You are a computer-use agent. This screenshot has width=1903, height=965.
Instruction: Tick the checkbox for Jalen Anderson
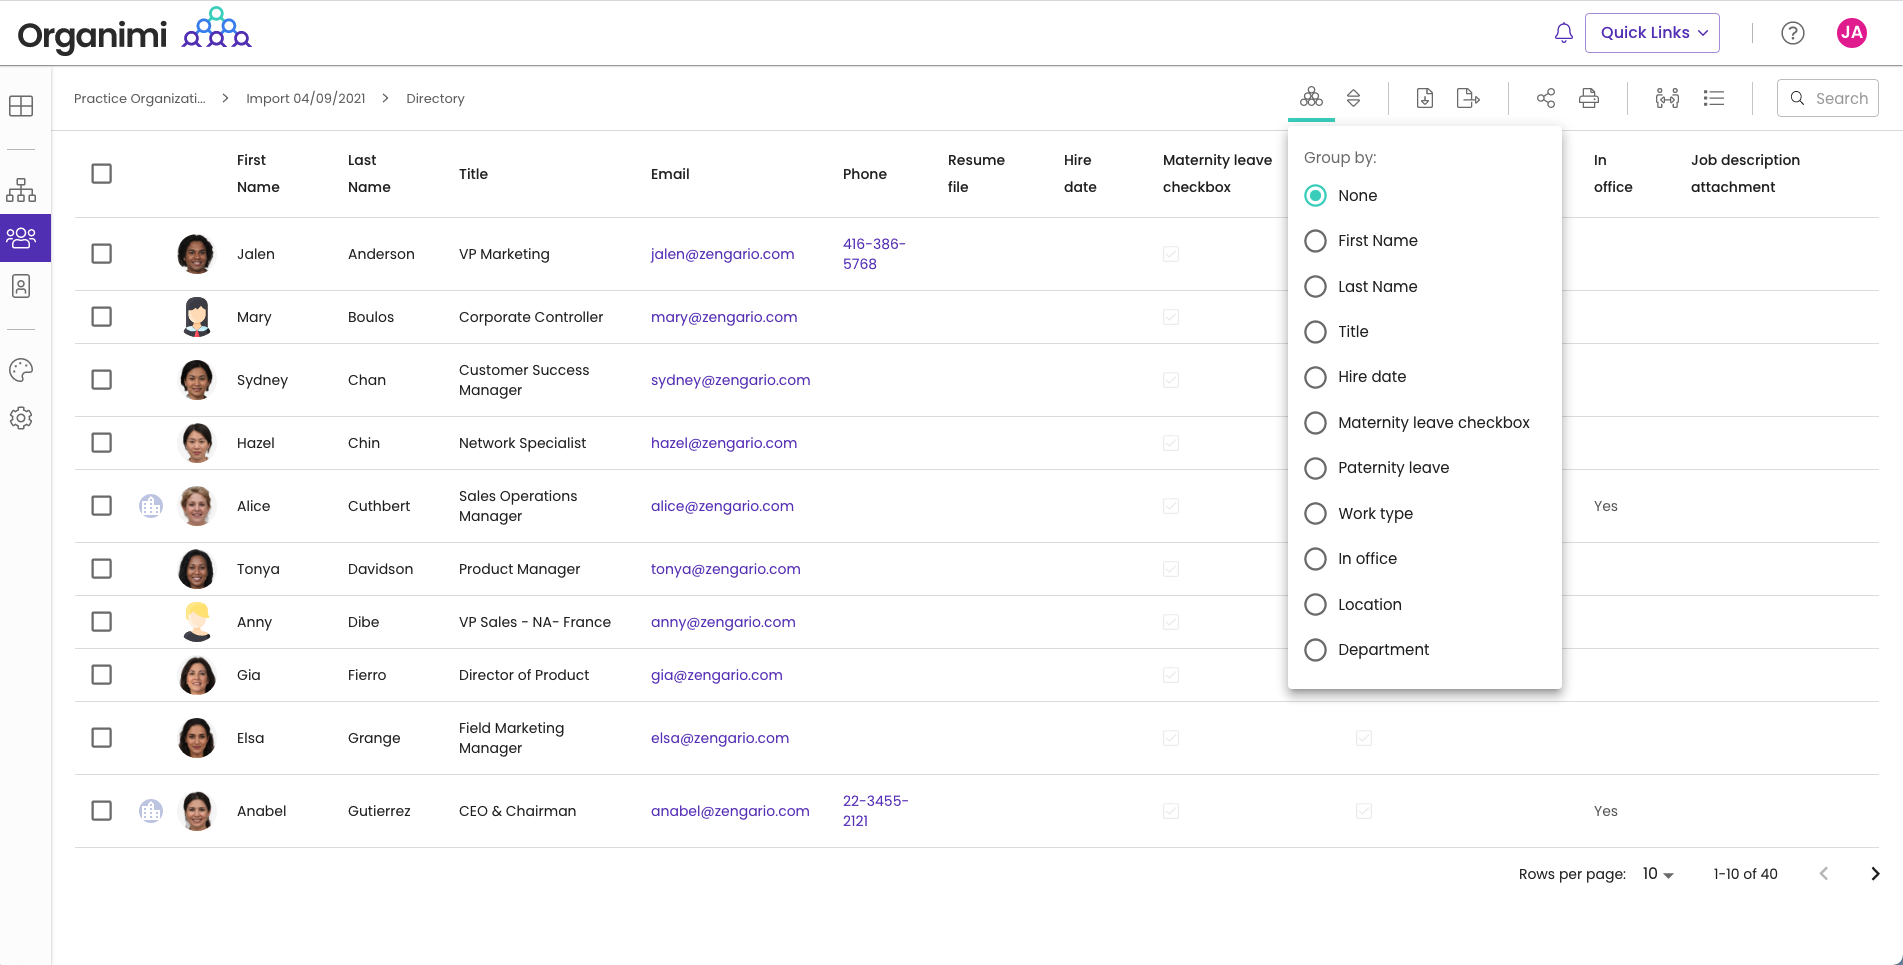click(102, 254)
